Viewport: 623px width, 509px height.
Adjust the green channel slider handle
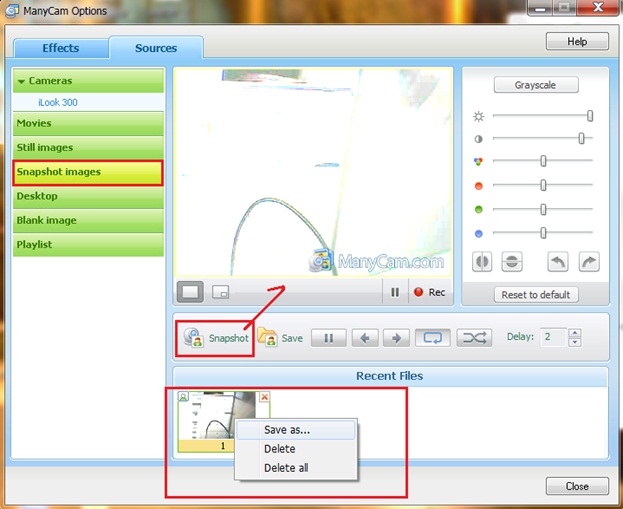point(543,209)
